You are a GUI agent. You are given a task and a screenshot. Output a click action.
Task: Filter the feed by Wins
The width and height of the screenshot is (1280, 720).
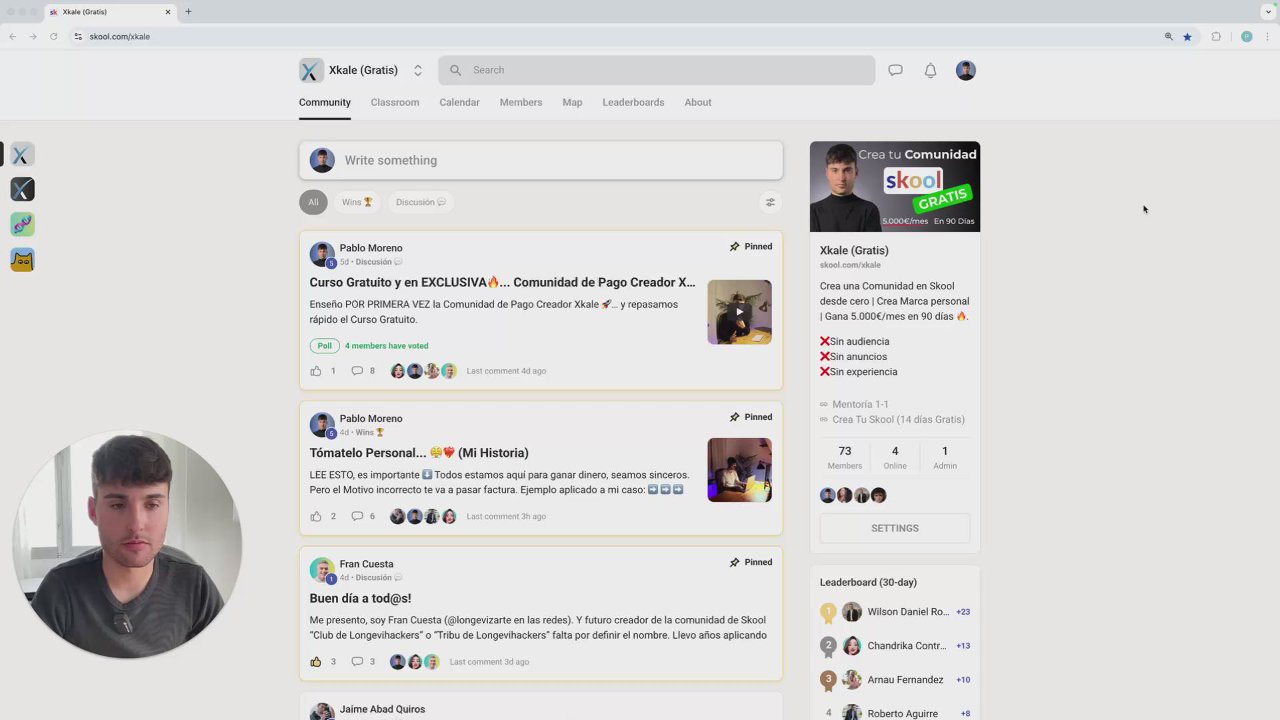[357, 202]
